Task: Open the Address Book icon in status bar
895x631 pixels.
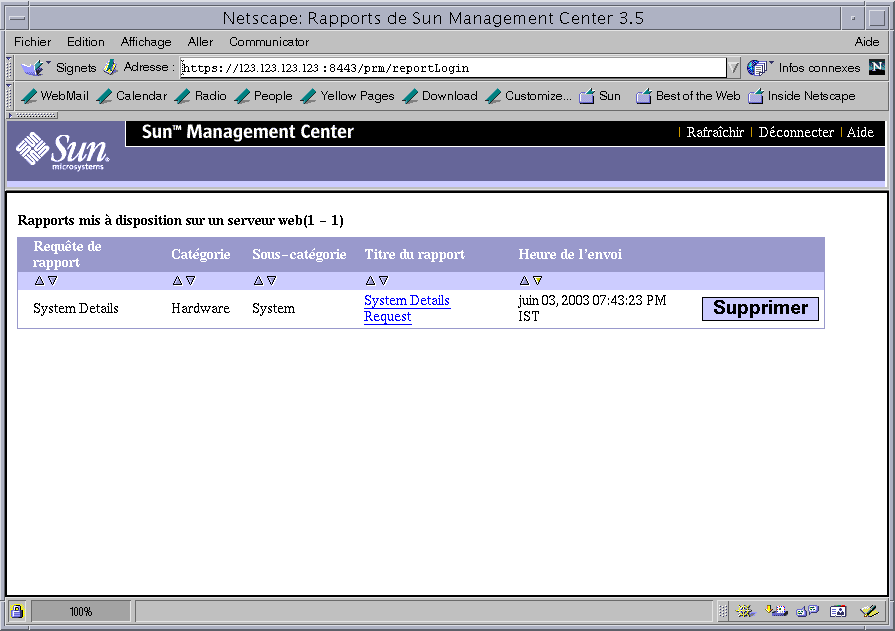Action: 838,611
